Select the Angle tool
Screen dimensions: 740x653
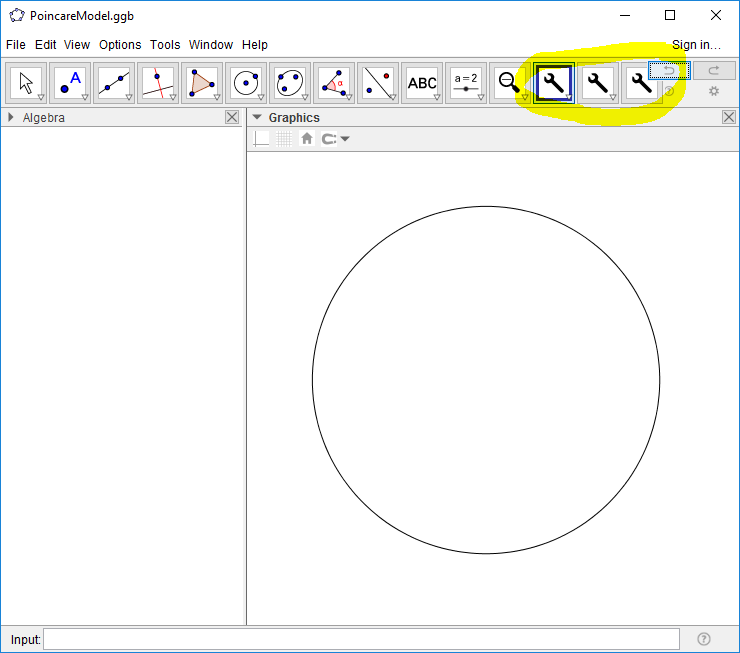coord(334,82)
